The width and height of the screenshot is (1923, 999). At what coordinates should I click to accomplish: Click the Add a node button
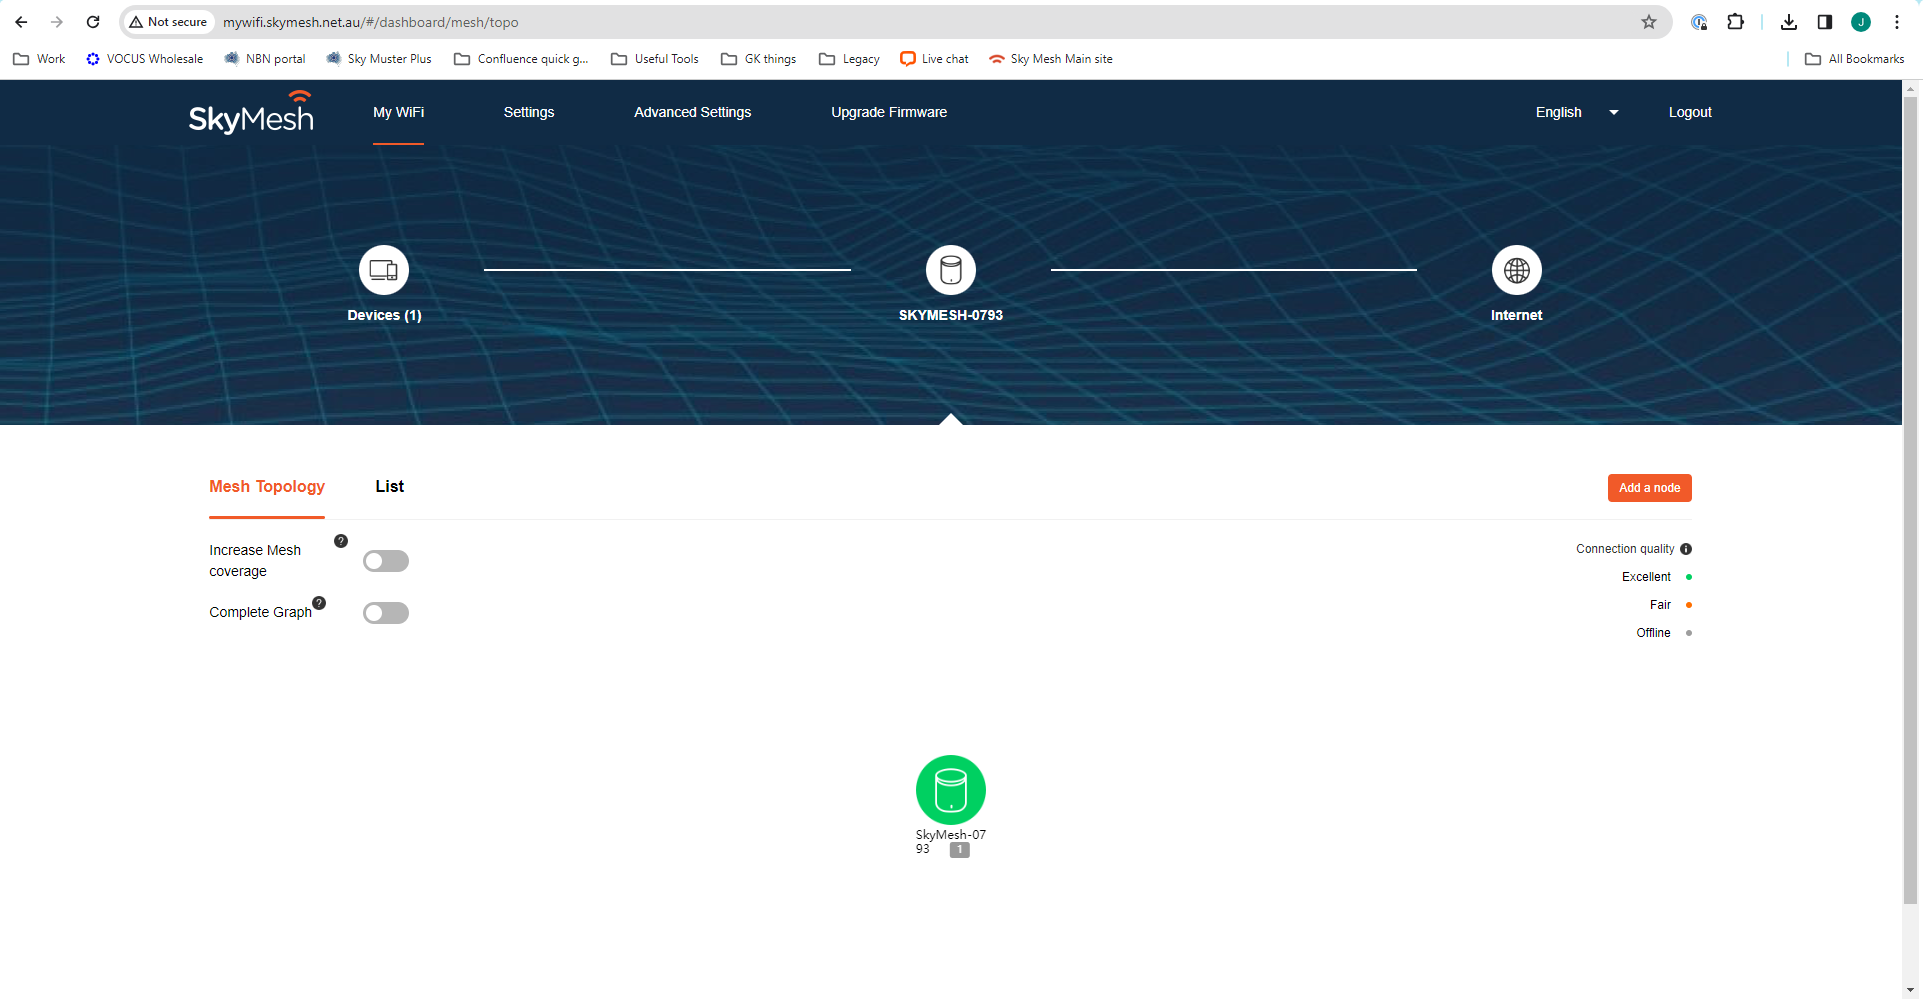coord(1648,488)
